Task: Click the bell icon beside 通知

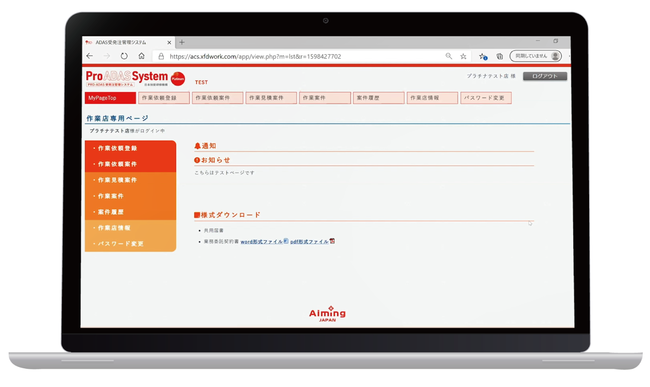Action: click(197, 146)
